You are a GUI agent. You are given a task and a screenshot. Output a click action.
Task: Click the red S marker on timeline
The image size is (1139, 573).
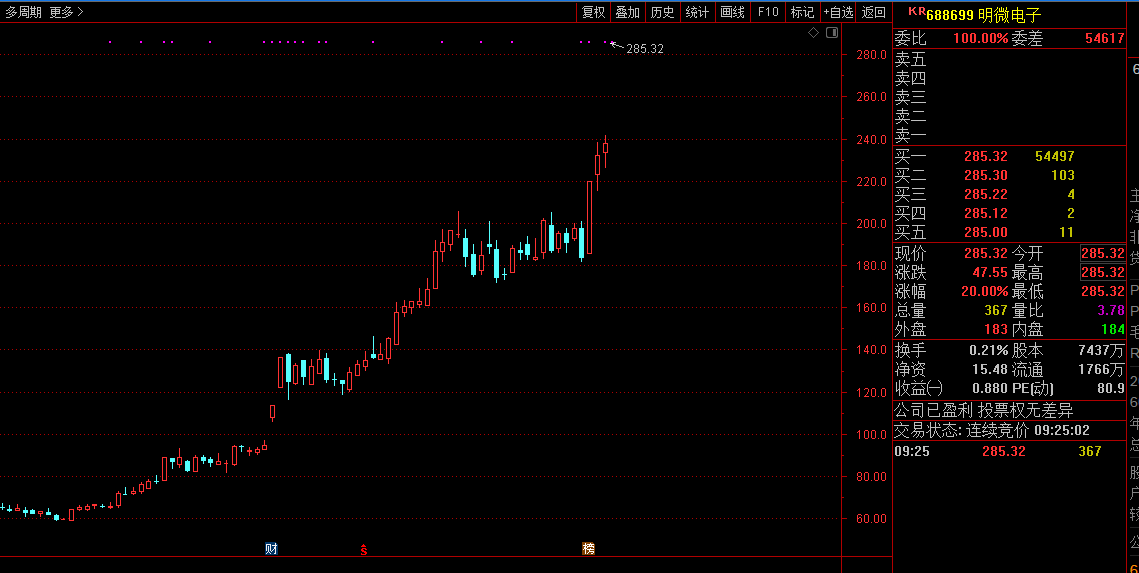(x=364, y=549)
